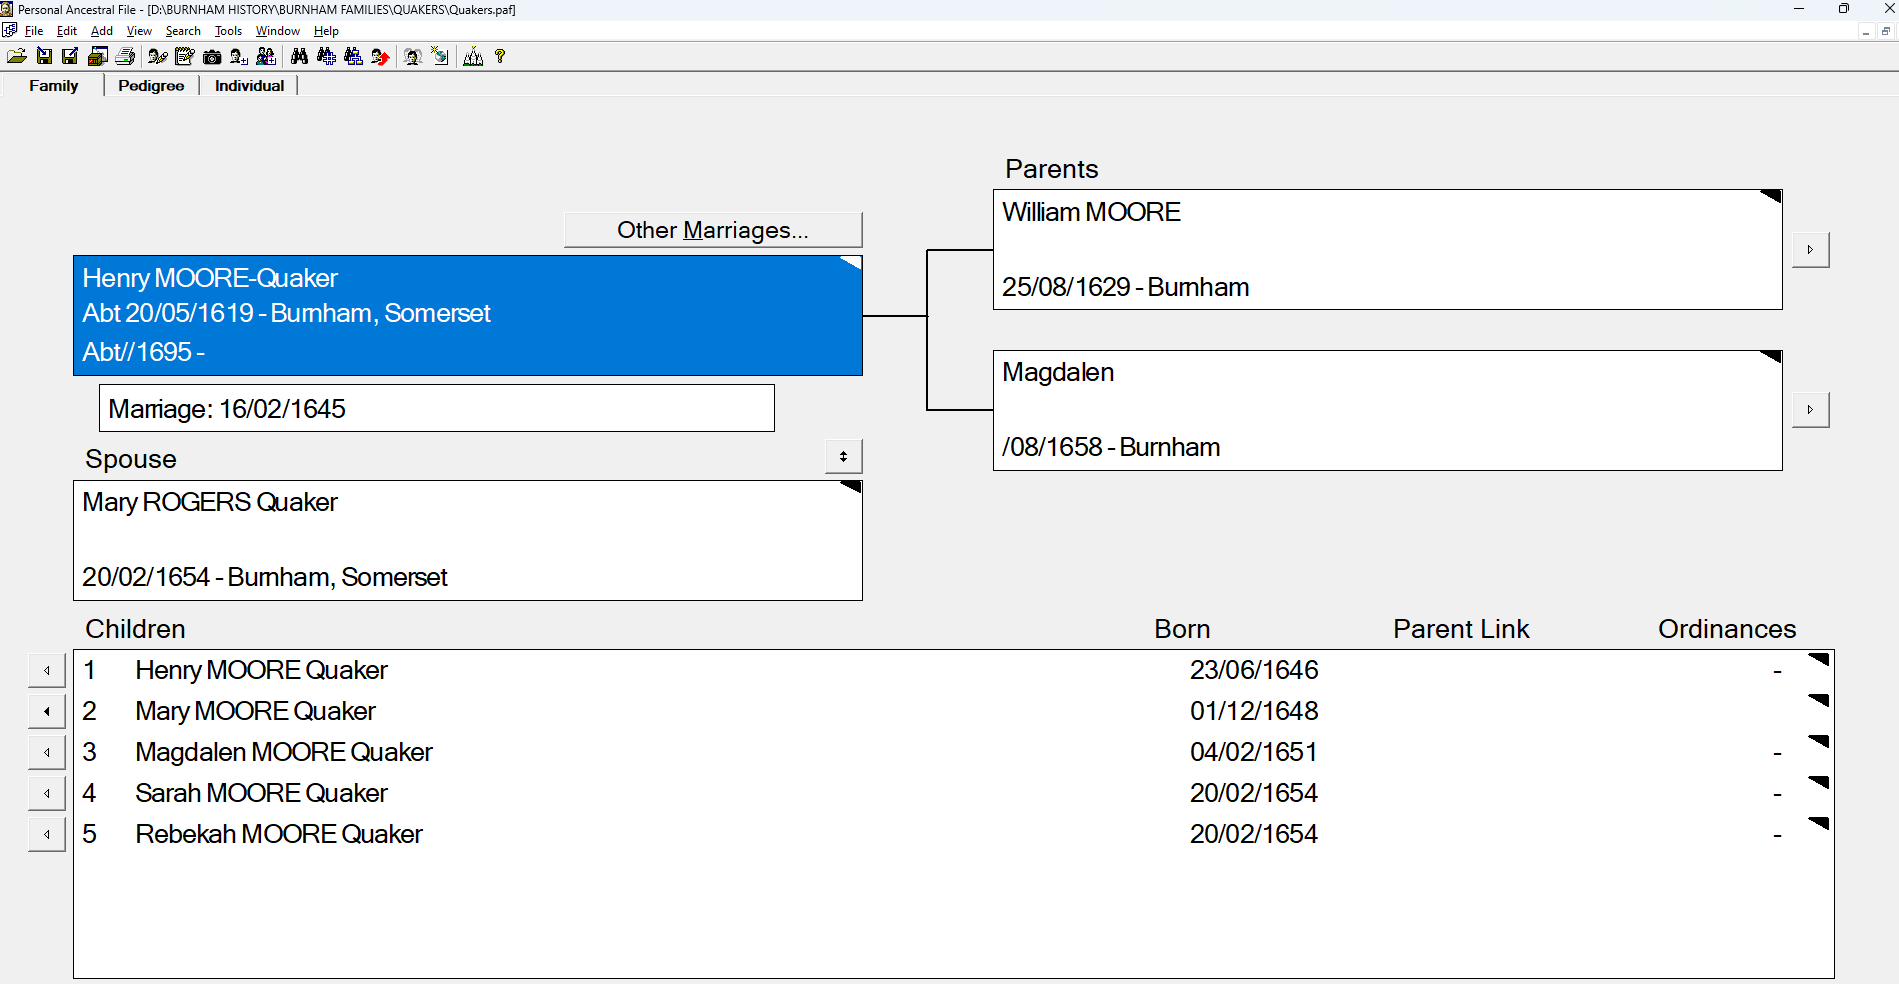Click the yellow question mark Help icon
1899x984 pixels.
point(500,57)
